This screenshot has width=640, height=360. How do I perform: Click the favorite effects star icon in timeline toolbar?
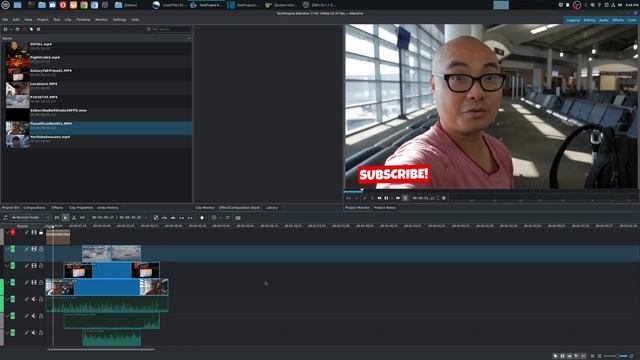coord(202,218)
